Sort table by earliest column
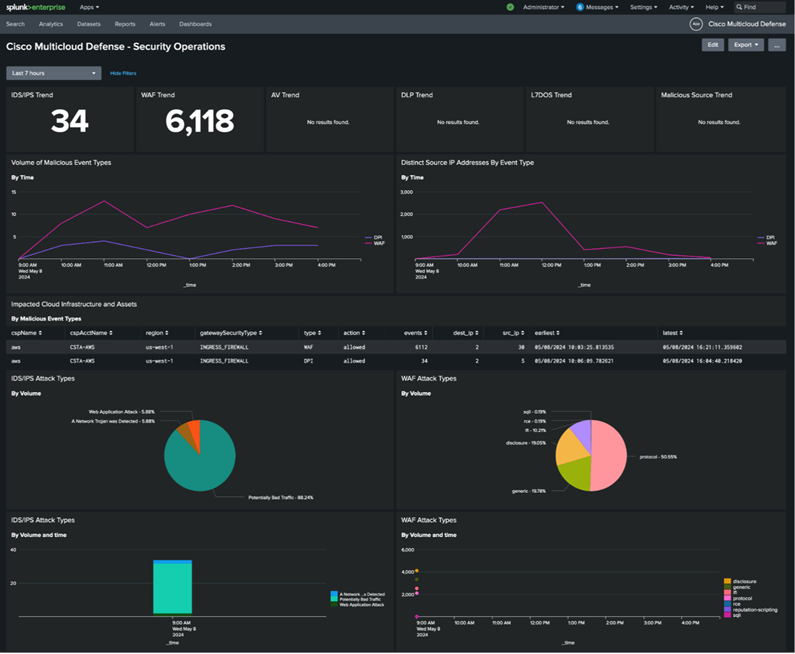This screenshot has height=654, width=795. click(x=547, y=333)
